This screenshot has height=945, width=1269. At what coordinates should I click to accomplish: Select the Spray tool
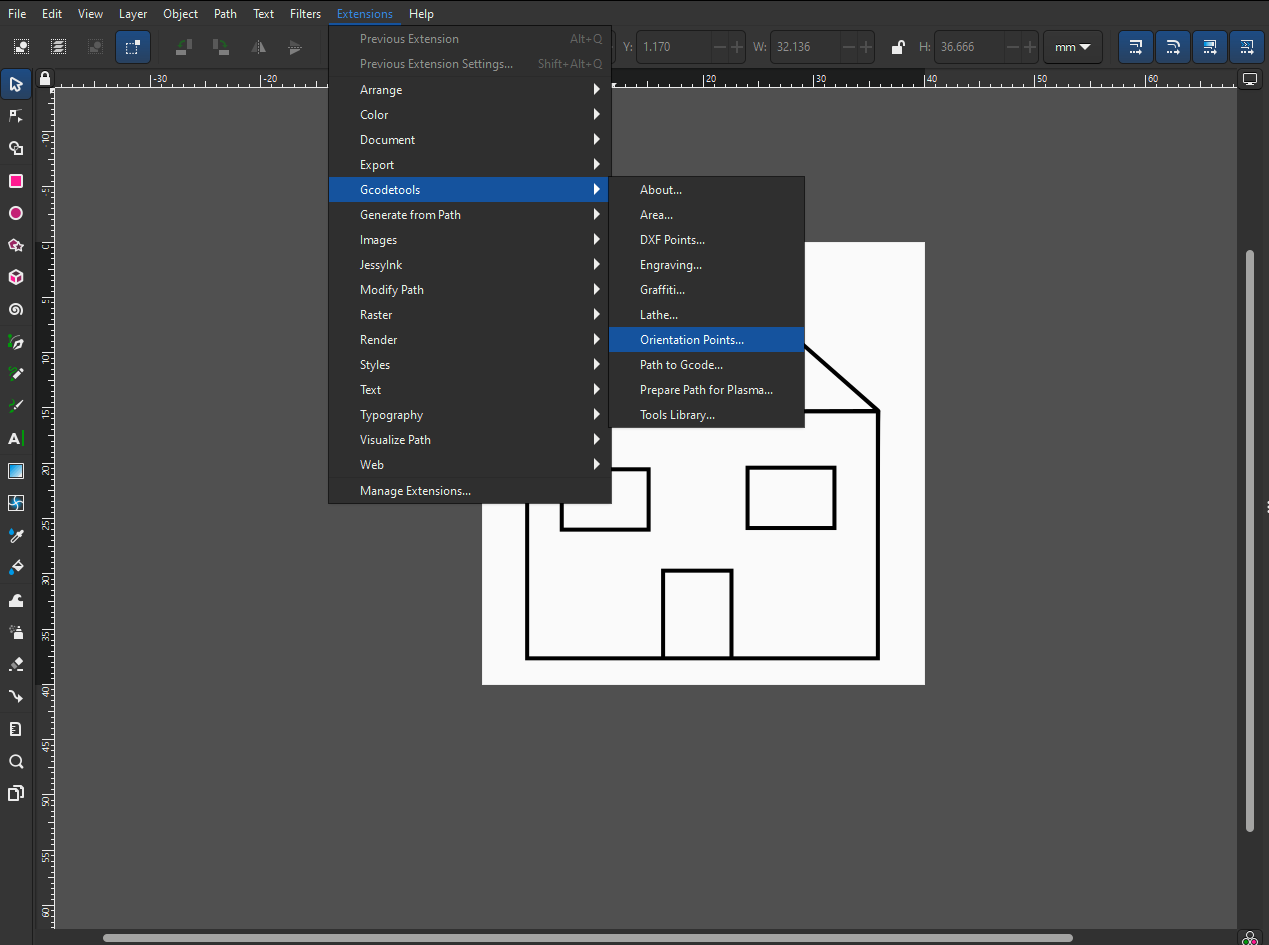click(x=16, y=632)
